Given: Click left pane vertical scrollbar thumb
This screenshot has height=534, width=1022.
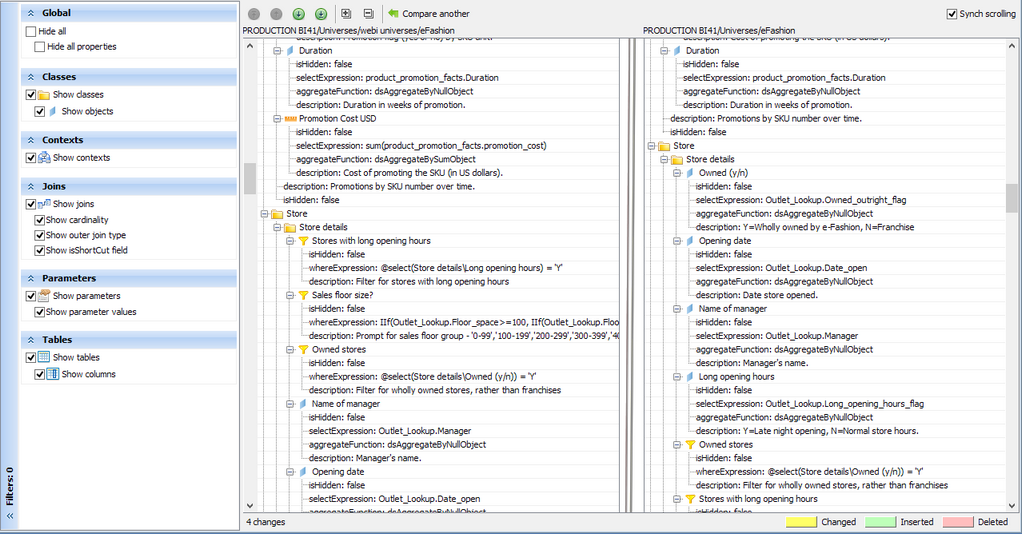Looking at the screenshot, I should 250,179.
